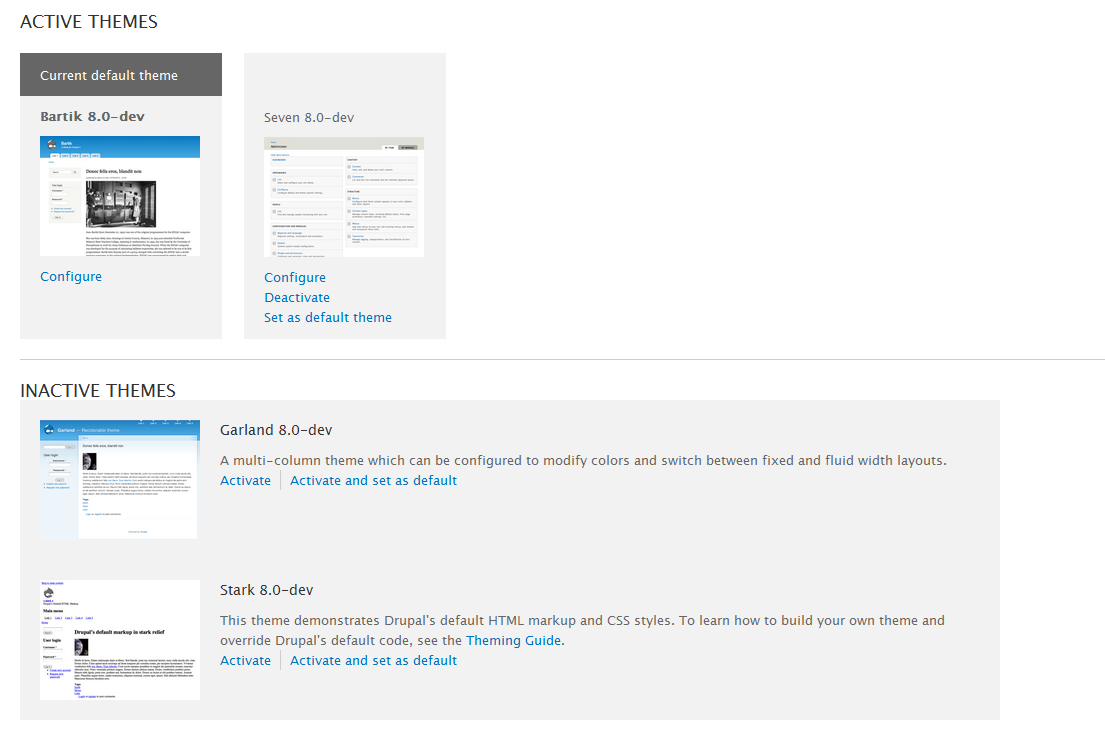The width and height of the screenshot is (1105, 734).
Task: Deactivate the Seven theme
Action: [297, 297]
